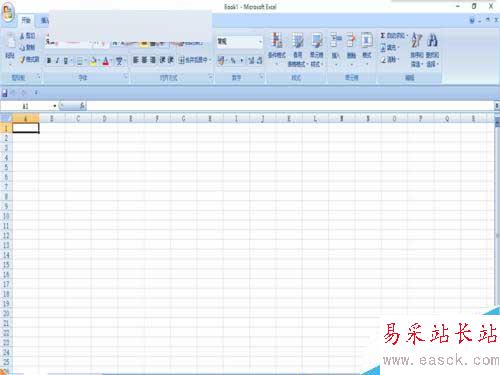Apply a cell border with Borders icon
The width and height of the screenshot is (500, 375).
click(x=80, y=61)
